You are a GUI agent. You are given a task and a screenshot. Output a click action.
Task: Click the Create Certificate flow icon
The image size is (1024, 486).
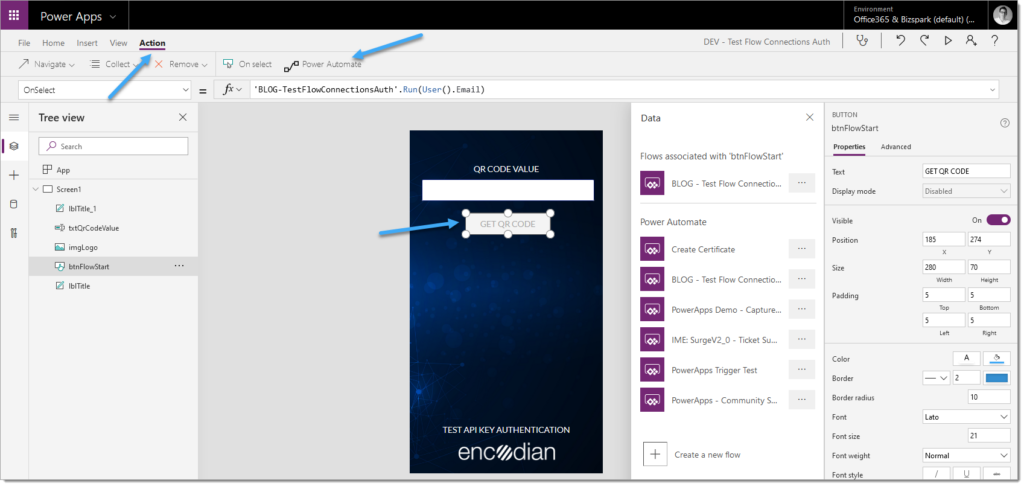(x=652, y=250)
